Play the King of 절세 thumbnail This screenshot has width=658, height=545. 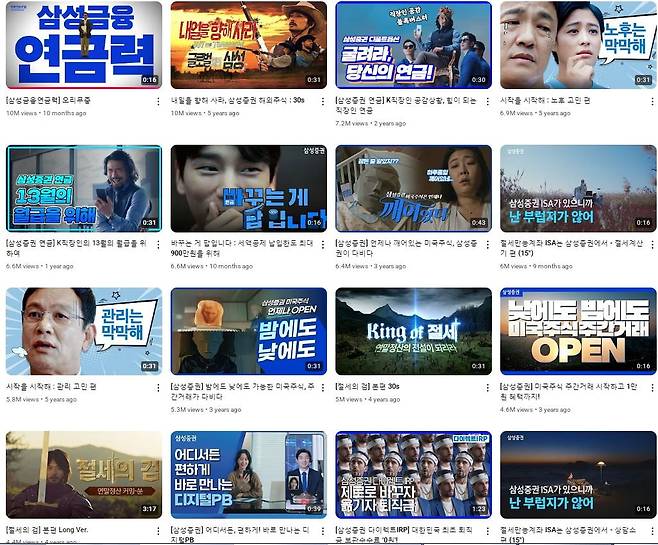(413, 331)
